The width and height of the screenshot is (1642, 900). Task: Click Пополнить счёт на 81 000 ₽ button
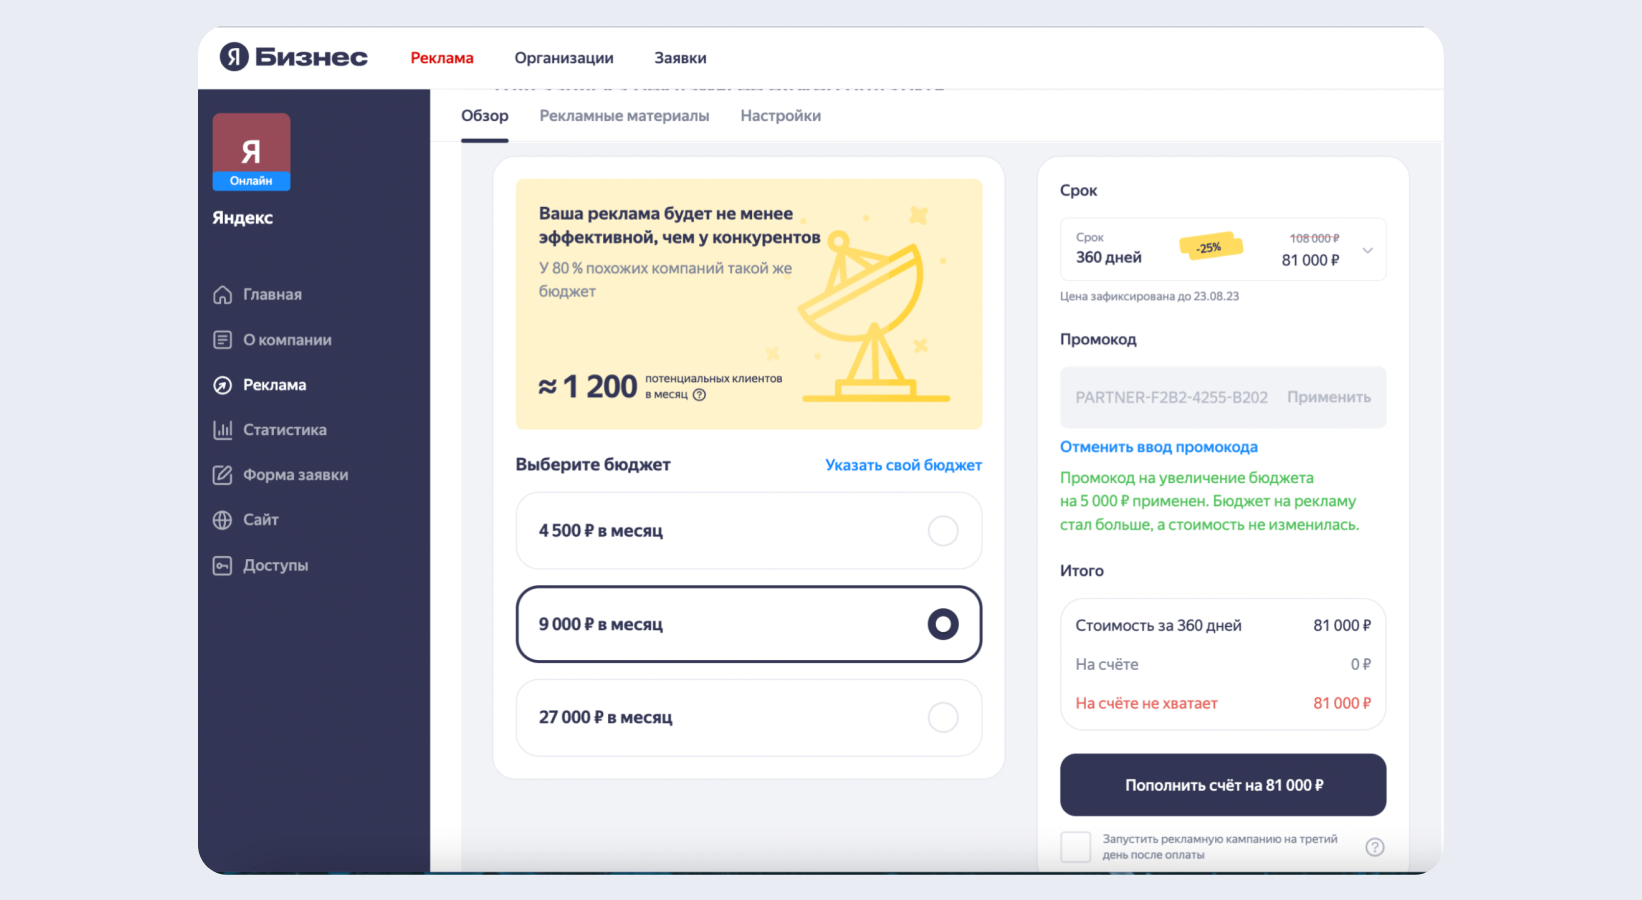pyautogui.click(x=1223, y=785)
